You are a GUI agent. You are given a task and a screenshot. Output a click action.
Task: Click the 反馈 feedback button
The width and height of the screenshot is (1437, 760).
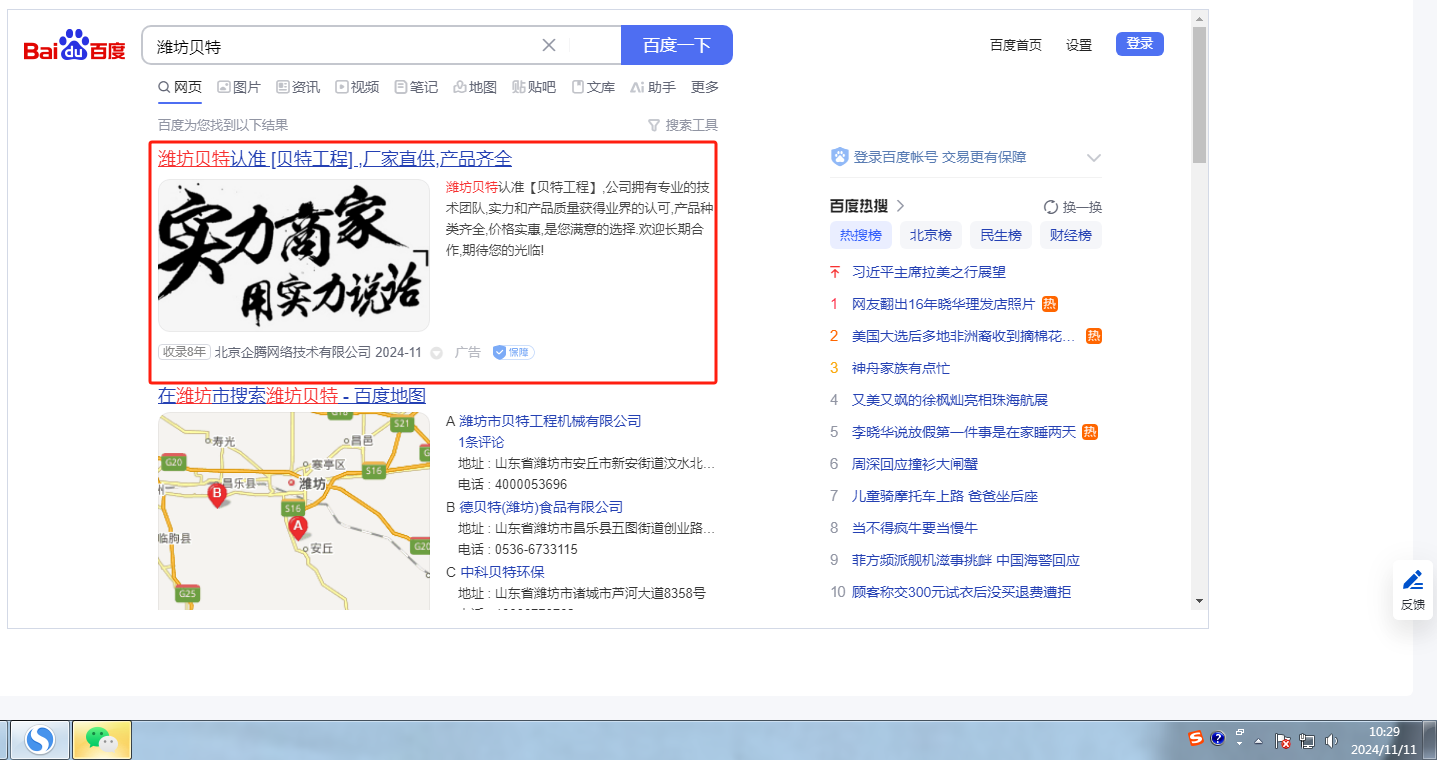(1413, 590)
